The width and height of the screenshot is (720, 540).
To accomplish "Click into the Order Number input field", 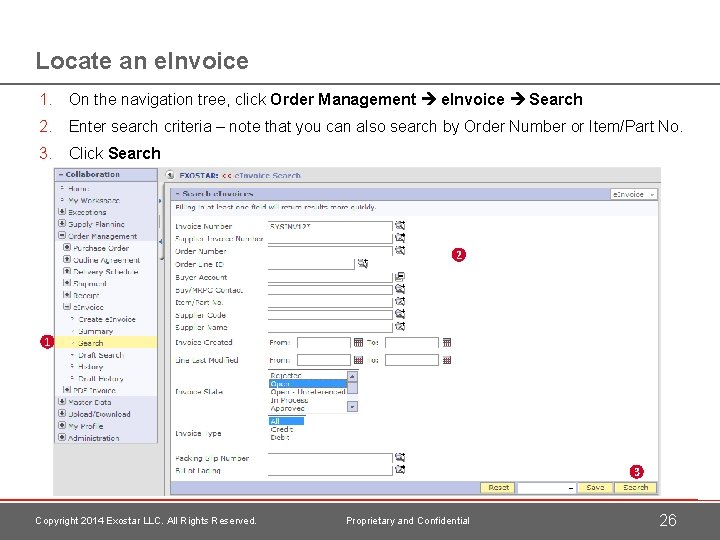I will pos(330,251).
